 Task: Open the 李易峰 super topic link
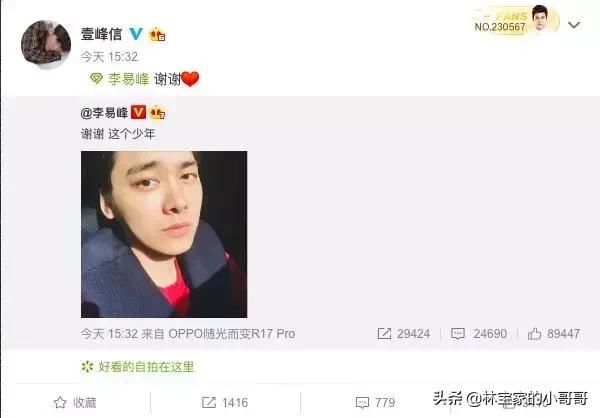128,79
